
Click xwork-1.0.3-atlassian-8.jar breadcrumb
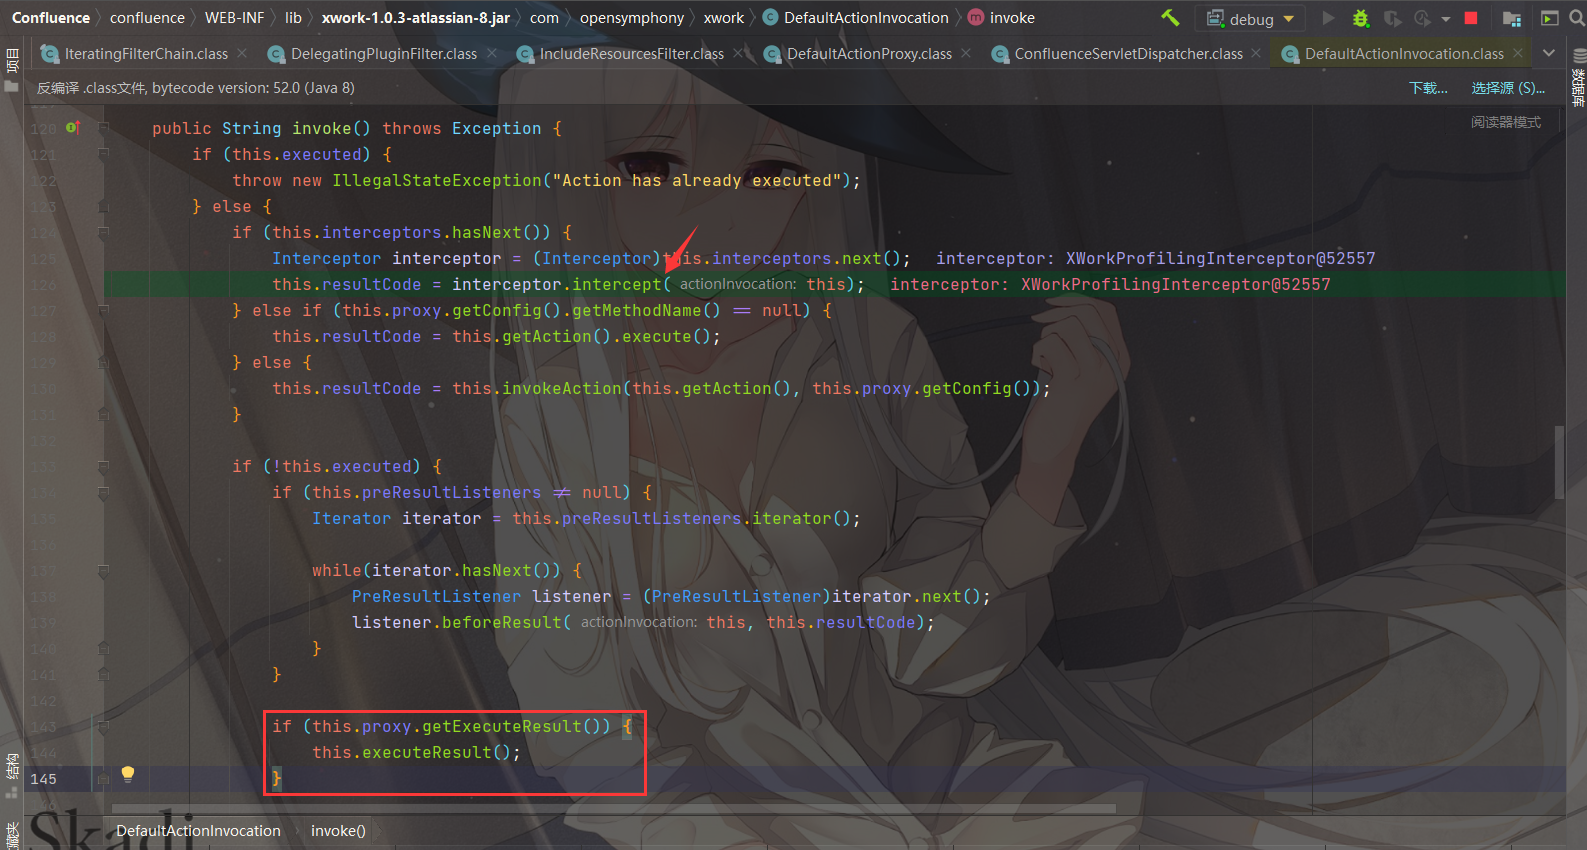coord(416,18)
